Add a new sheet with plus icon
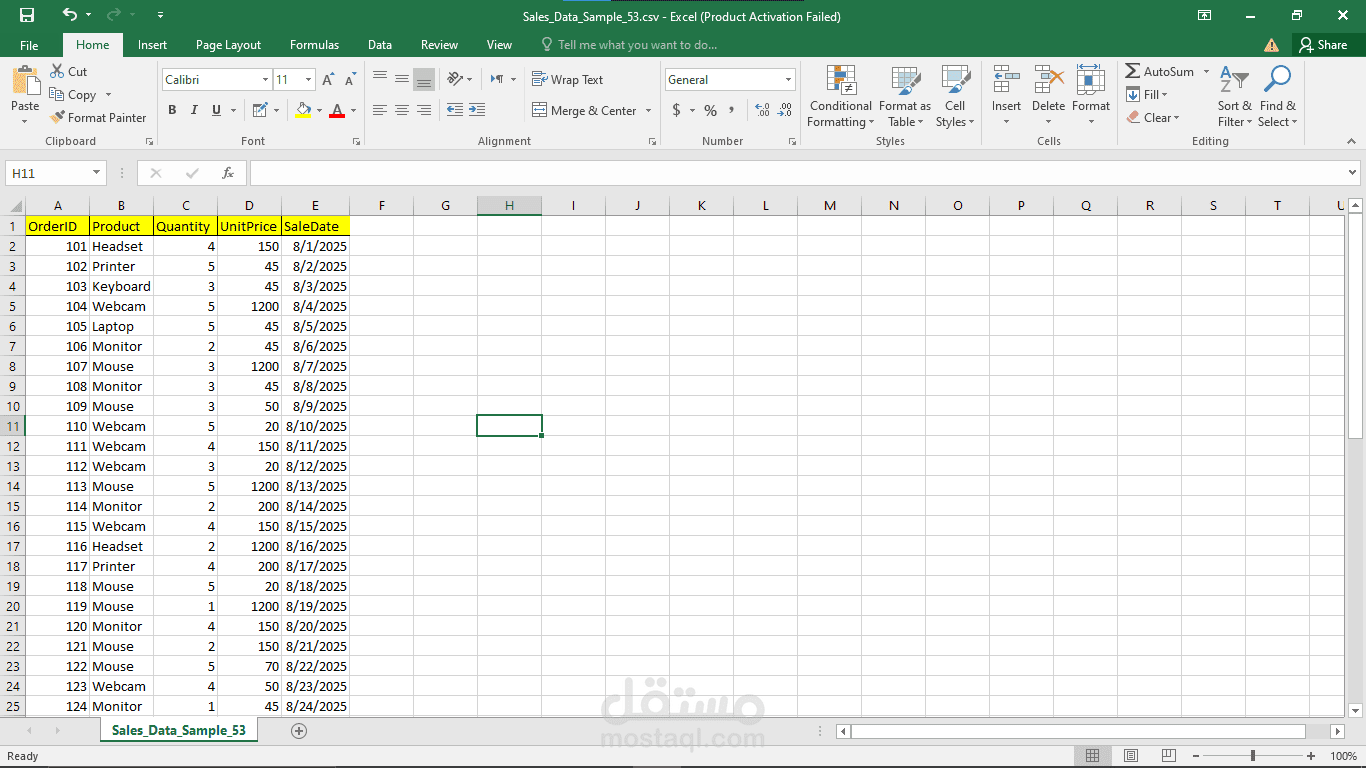The width and height of the screenshot is (1366, 768). tap(298, 731)
